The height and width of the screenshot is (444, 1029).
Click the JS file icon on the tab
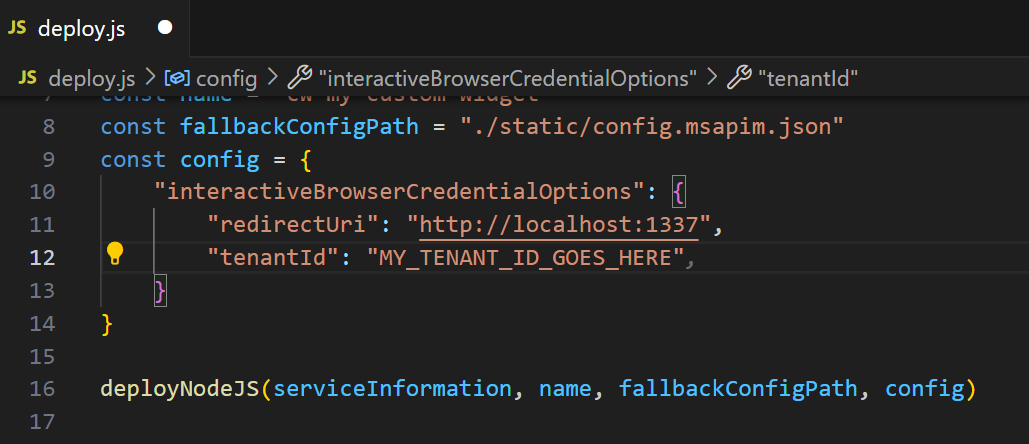17,28
